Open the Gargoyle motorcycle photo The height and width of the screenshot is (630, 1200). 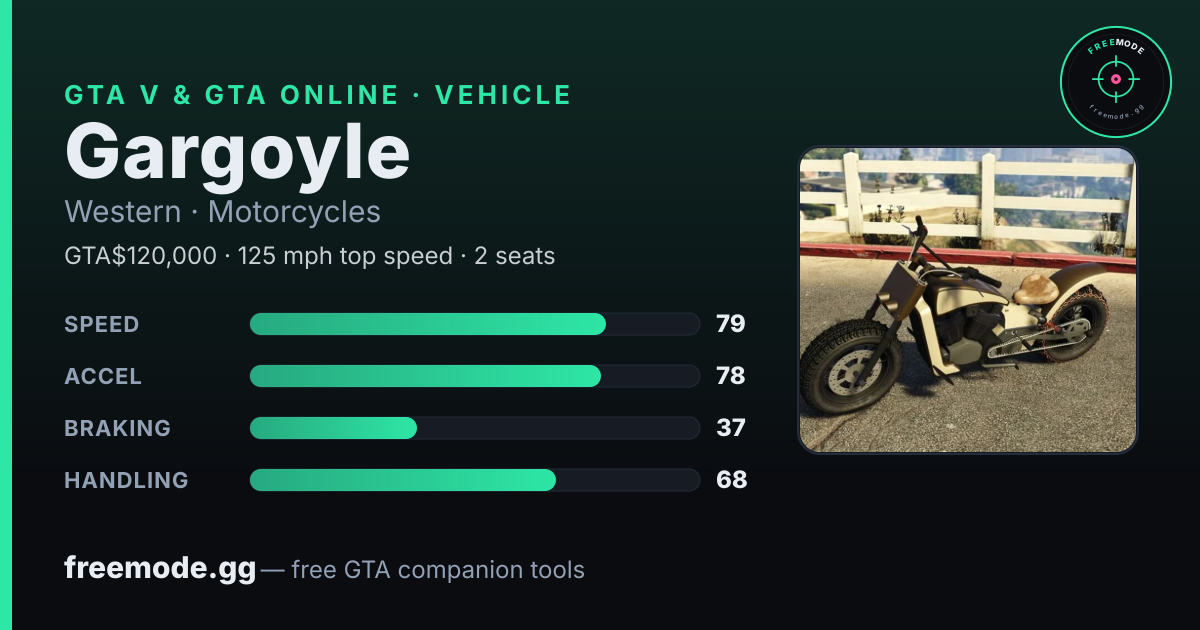click(x=967, y=300)
